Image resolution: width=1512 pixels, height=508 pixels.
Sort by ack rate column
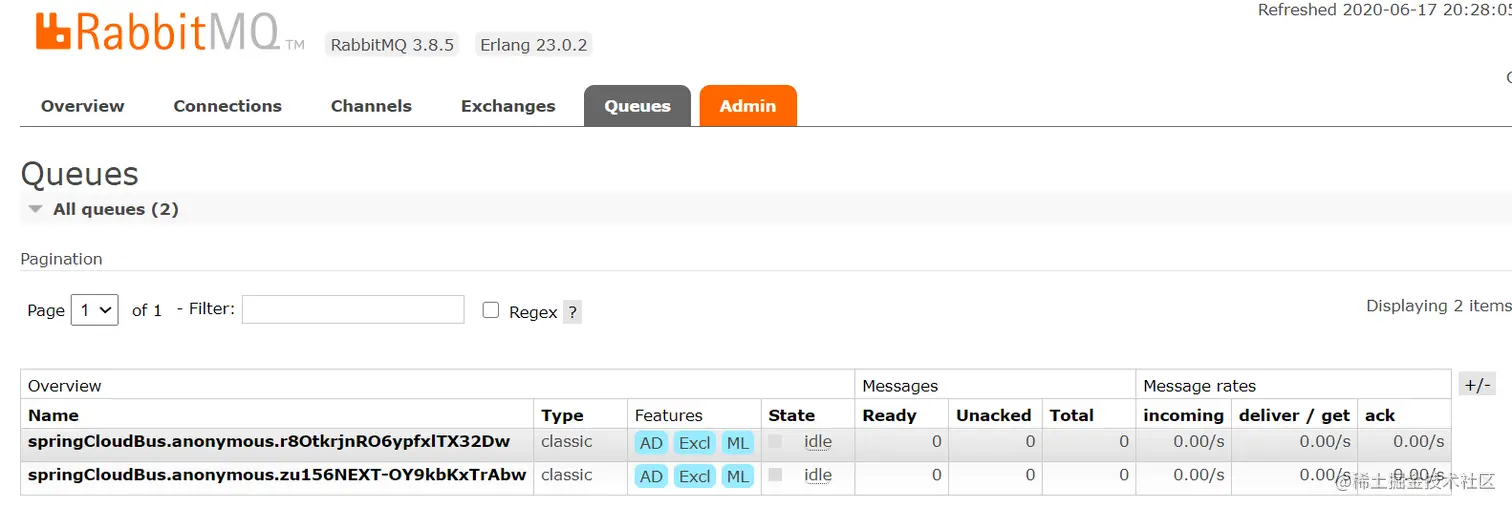1379,415
